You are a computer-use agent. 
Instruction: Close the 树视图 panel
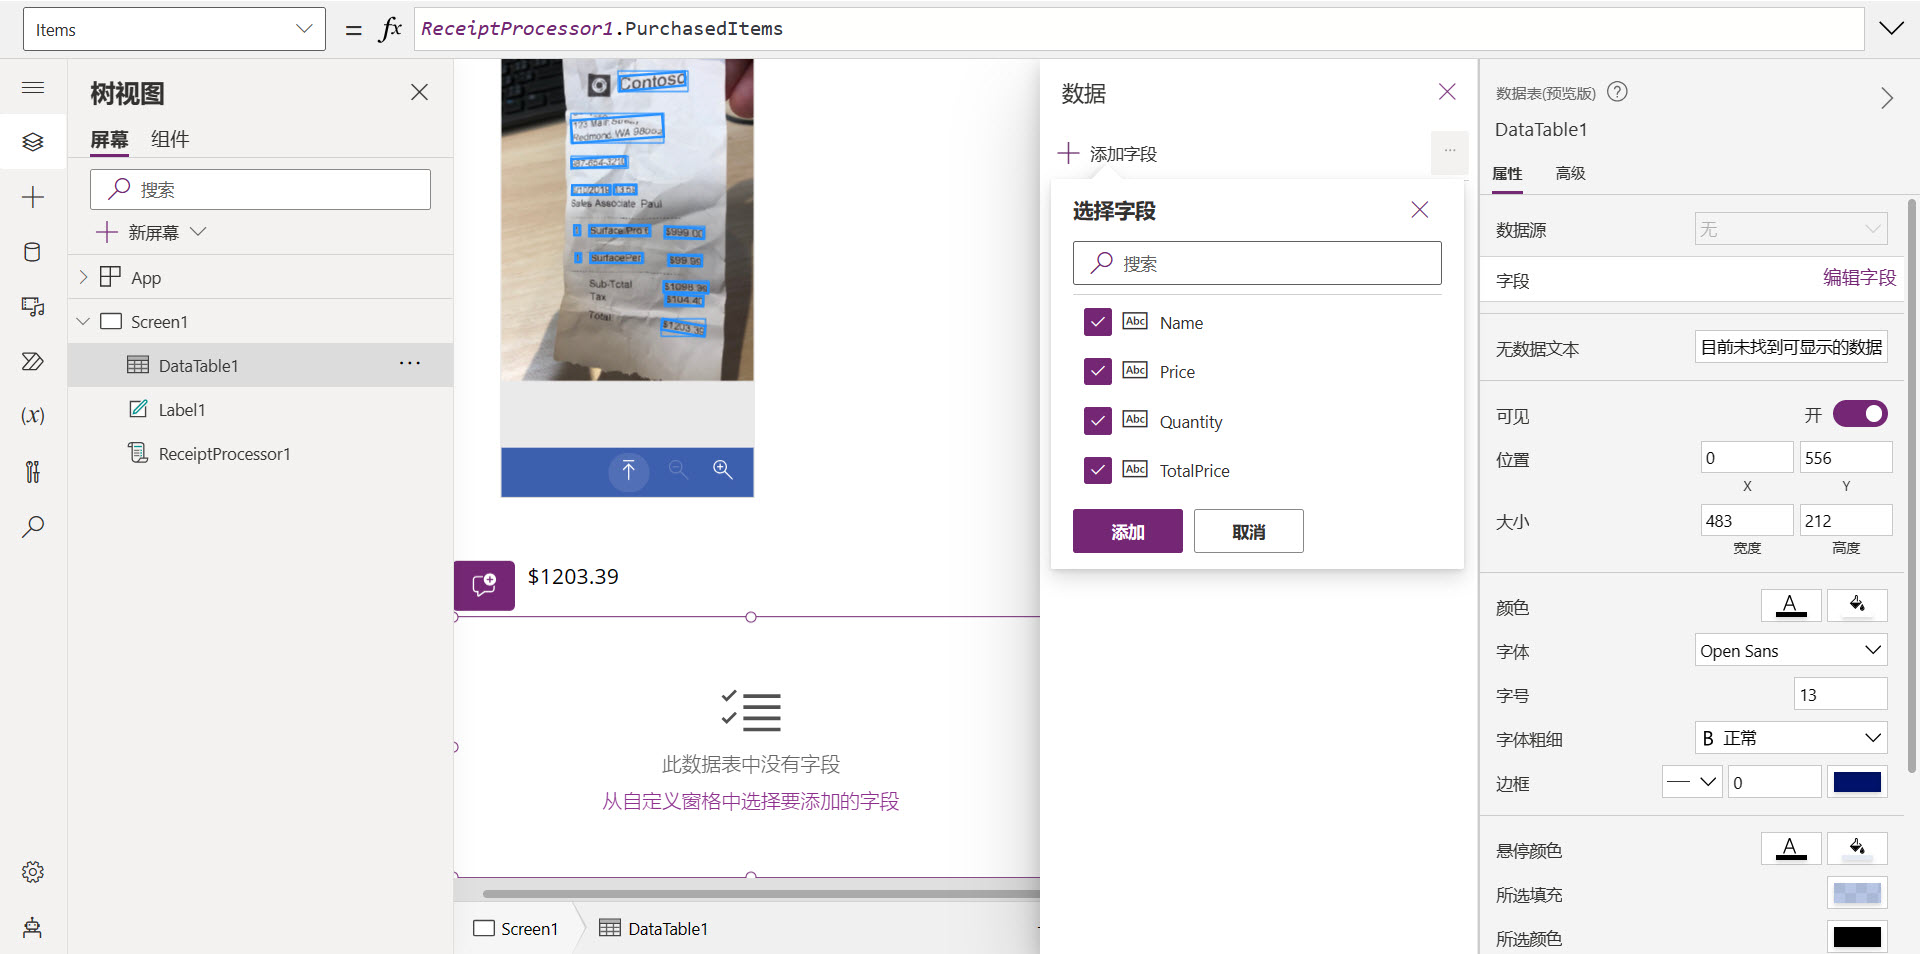(x=419, y=92)
